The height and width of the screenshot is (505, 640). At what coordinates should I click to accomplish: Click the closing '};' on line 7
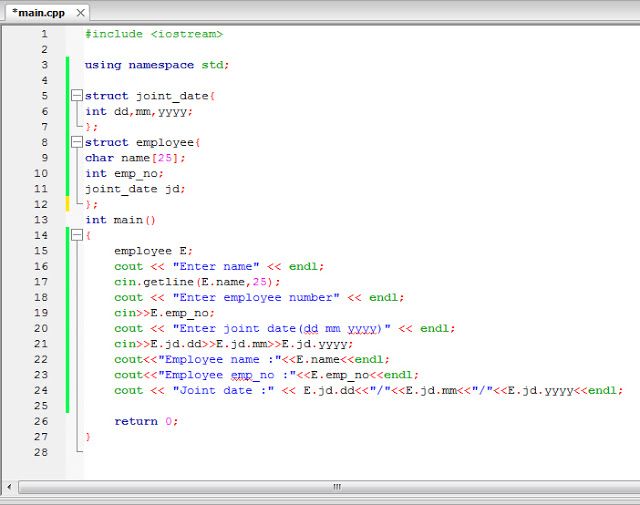coord(91,127)
